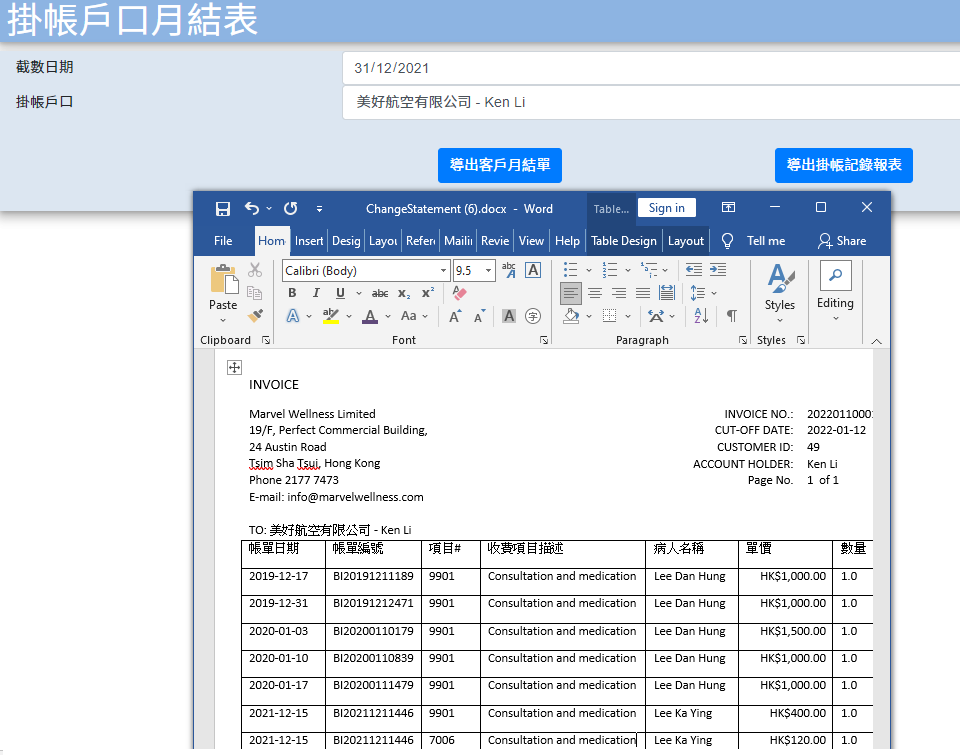The width and height of the screenshot is (960, 755).
Task: Toggle Italic formatting
Action: 316,293
